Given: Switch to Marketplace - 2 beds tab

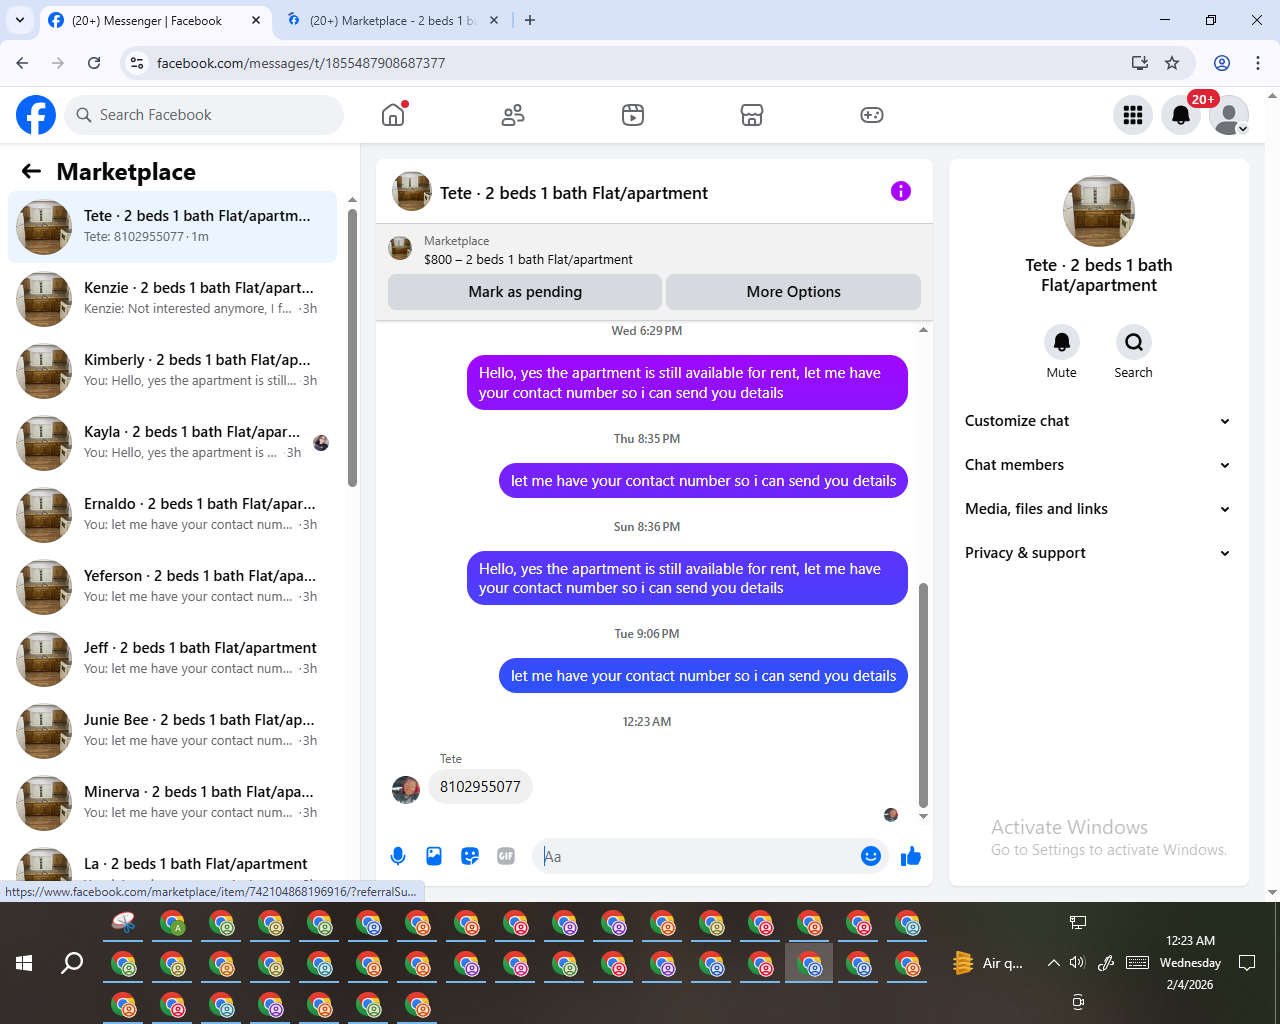Looking at the screenshot, I should click(x=392, y=20).
